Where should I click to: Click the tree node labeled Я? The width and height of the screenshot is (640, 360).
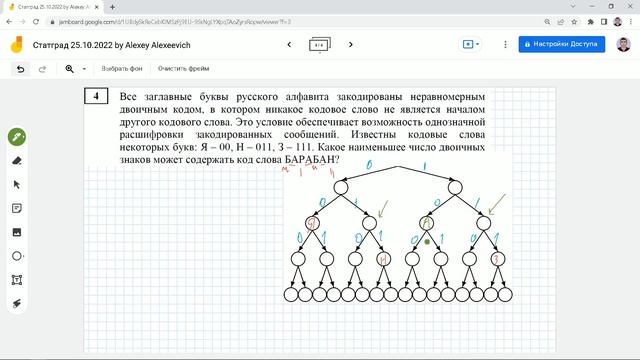point(312,223)
